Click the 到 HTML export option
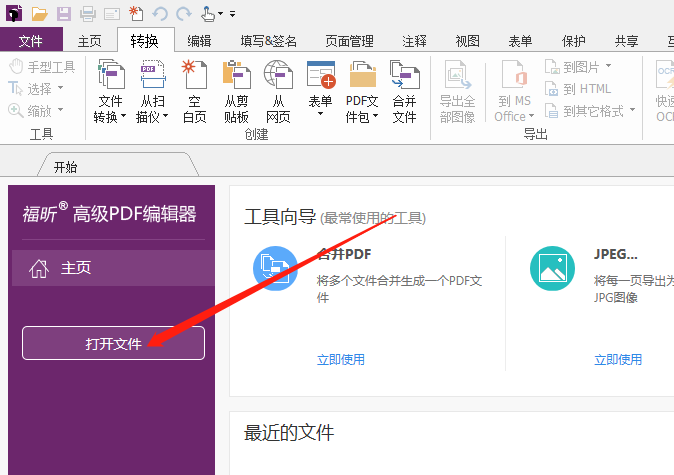This screenshot has height=475, width=674. tap(578, 89)
